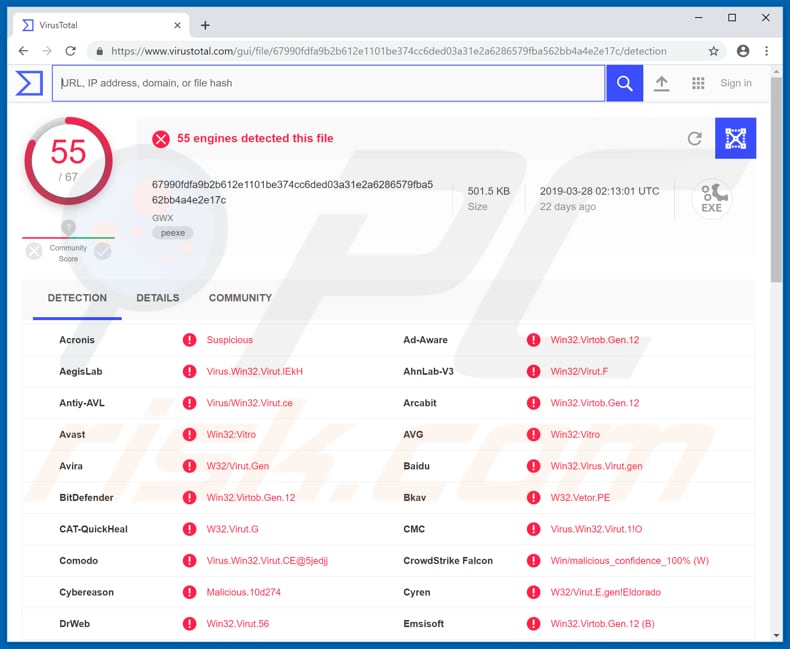Click W32/Virut.E.gen!Eldorado Cyren result
Image resolution: width=790 pixels, height=649 pixels.
tap(606, 592)
